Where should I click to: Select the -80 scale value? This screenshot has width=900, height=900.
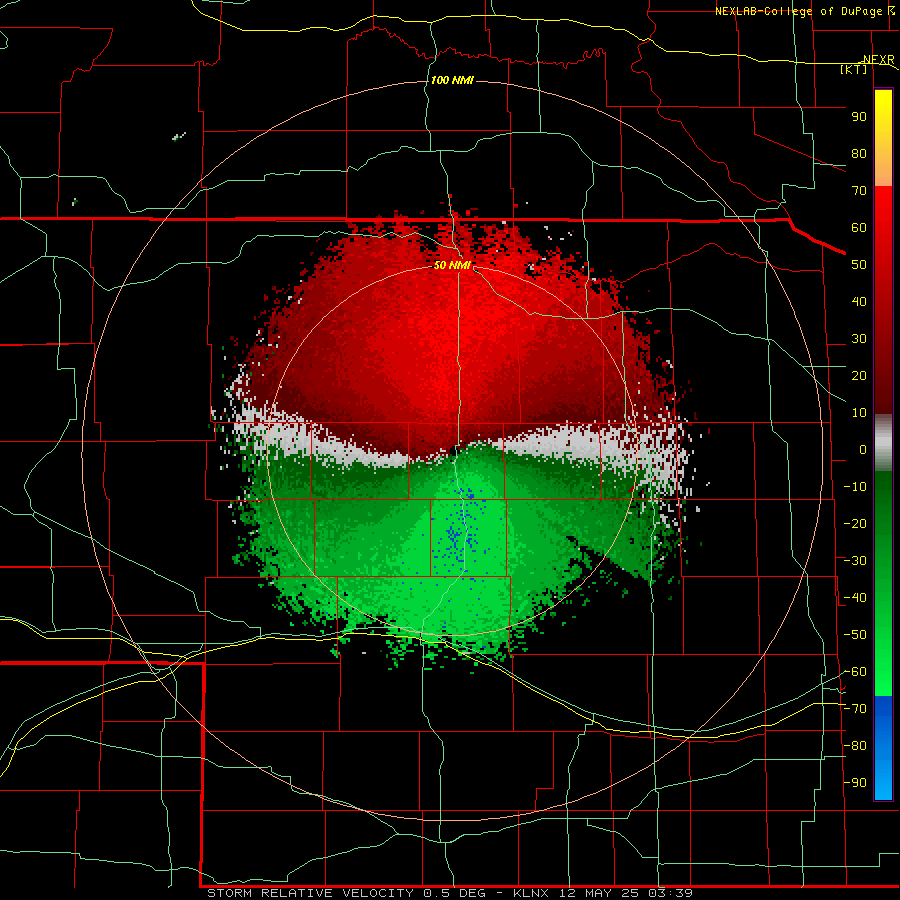pos(855,746)
